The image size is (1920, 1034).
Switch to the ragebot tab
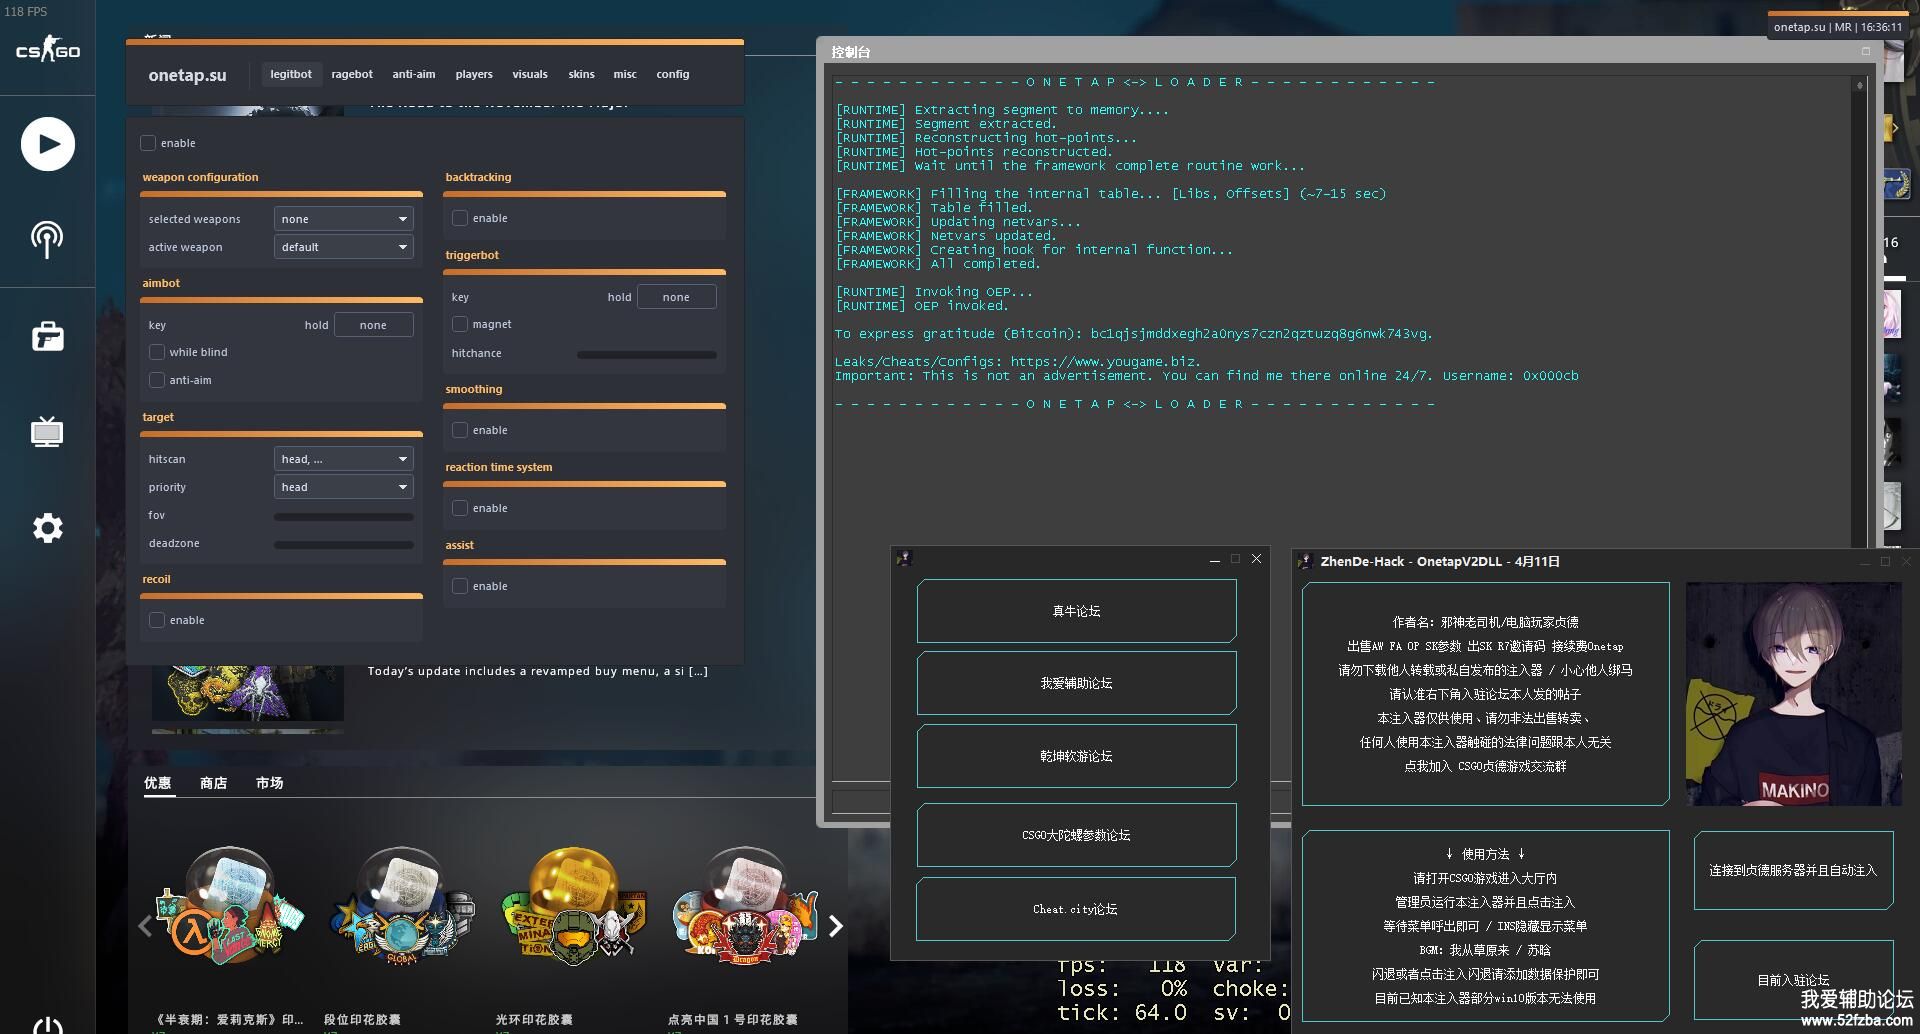352,74
